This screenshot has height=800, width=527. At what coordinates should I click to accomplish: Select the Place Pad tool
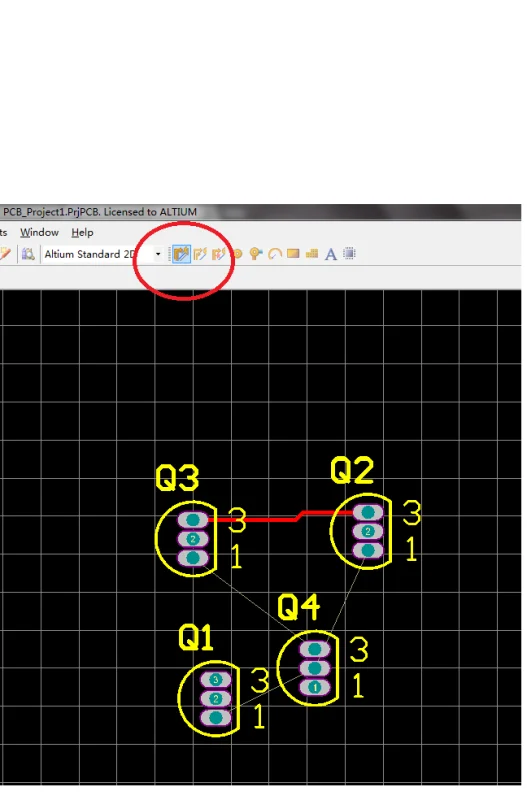click(x=238, y=254)
